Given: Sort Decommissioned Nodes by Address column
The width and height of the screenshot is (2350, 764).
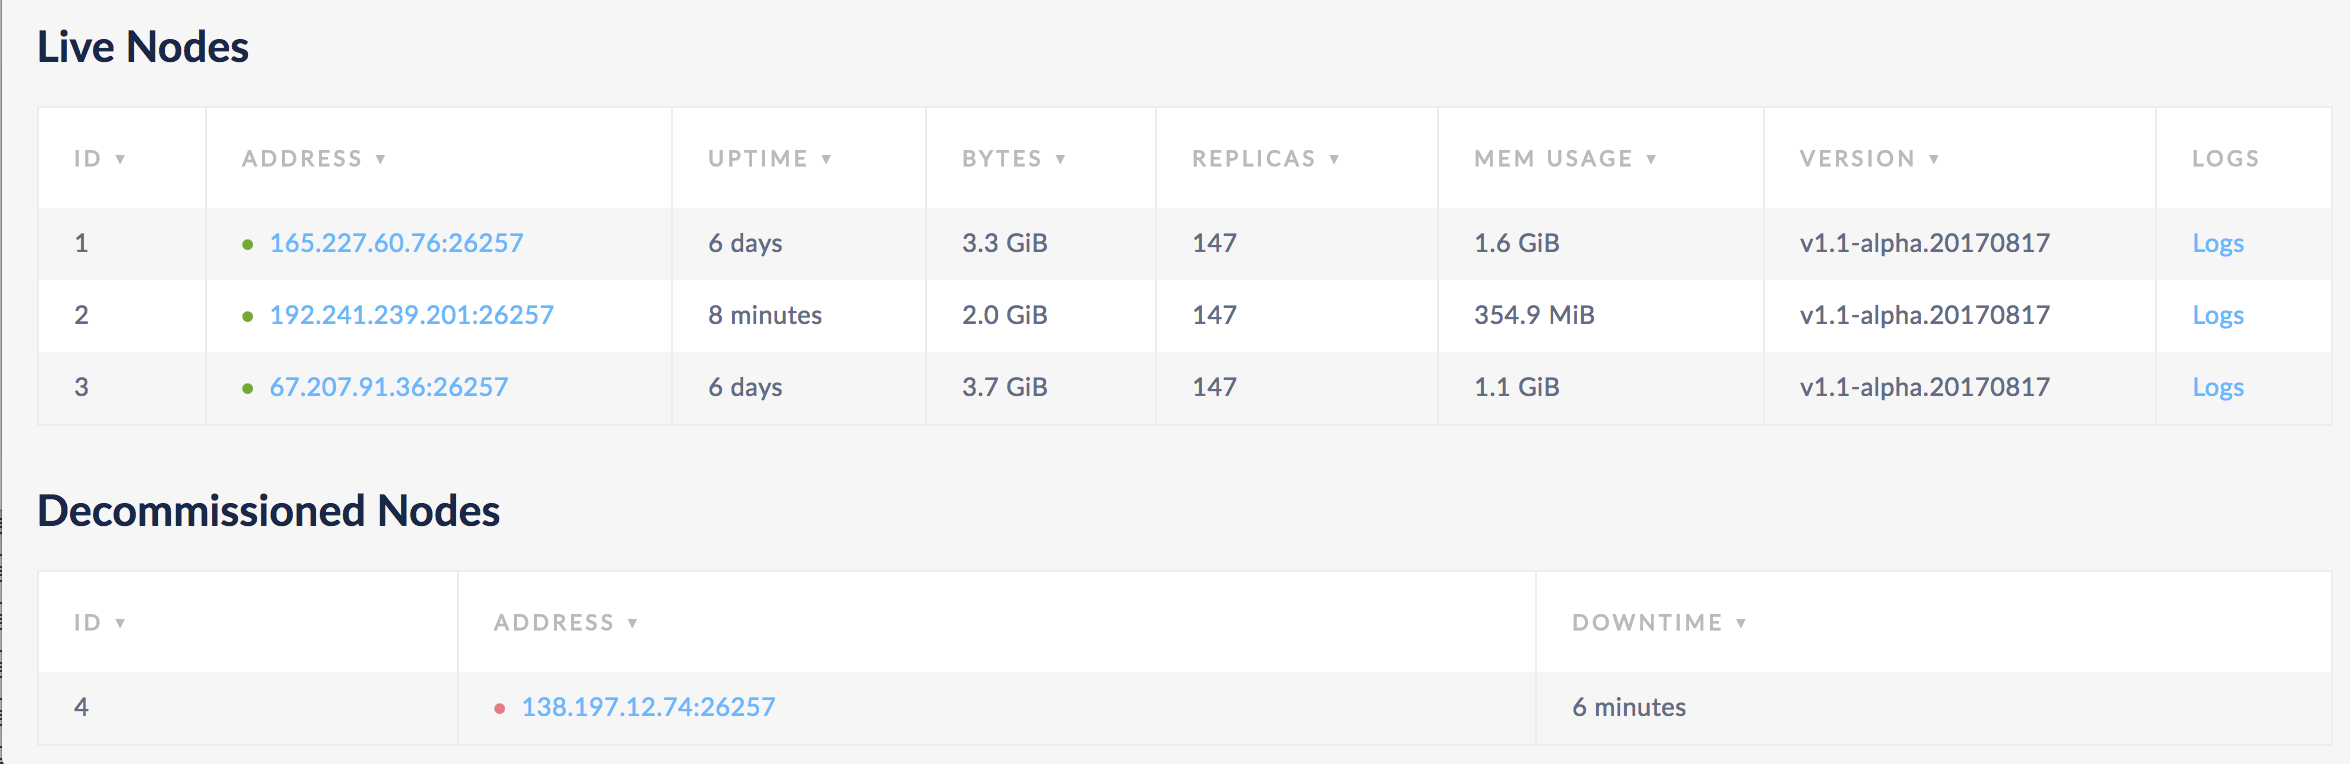Looking at the screenshot, I should 564,623.
